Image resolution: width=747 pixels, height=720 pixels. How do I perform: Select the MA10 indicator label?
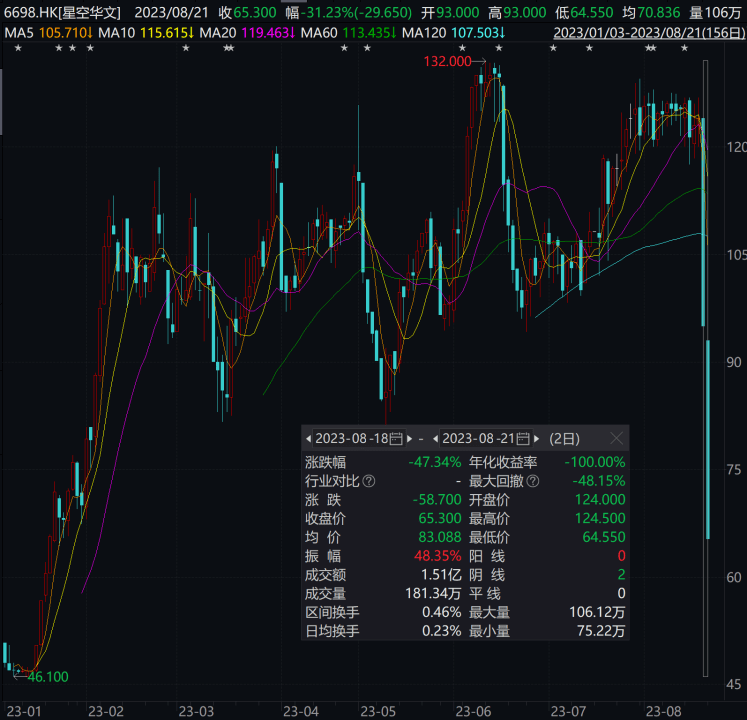96,33
